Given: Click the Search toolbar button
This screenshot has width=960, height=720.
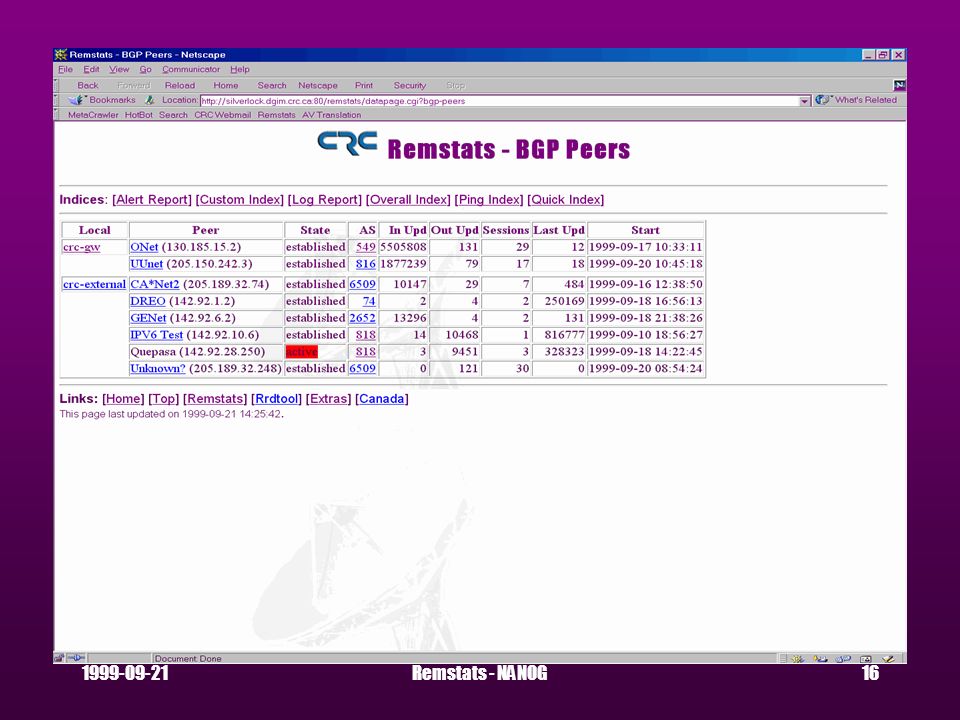Looking at the screenshot, I should coord(271,85).
